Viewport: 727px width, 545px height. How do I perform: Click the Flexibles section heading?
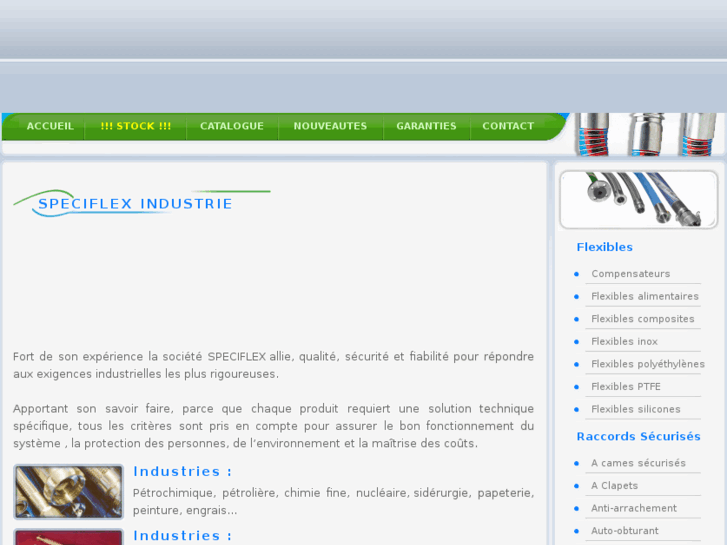coord(605,247)
